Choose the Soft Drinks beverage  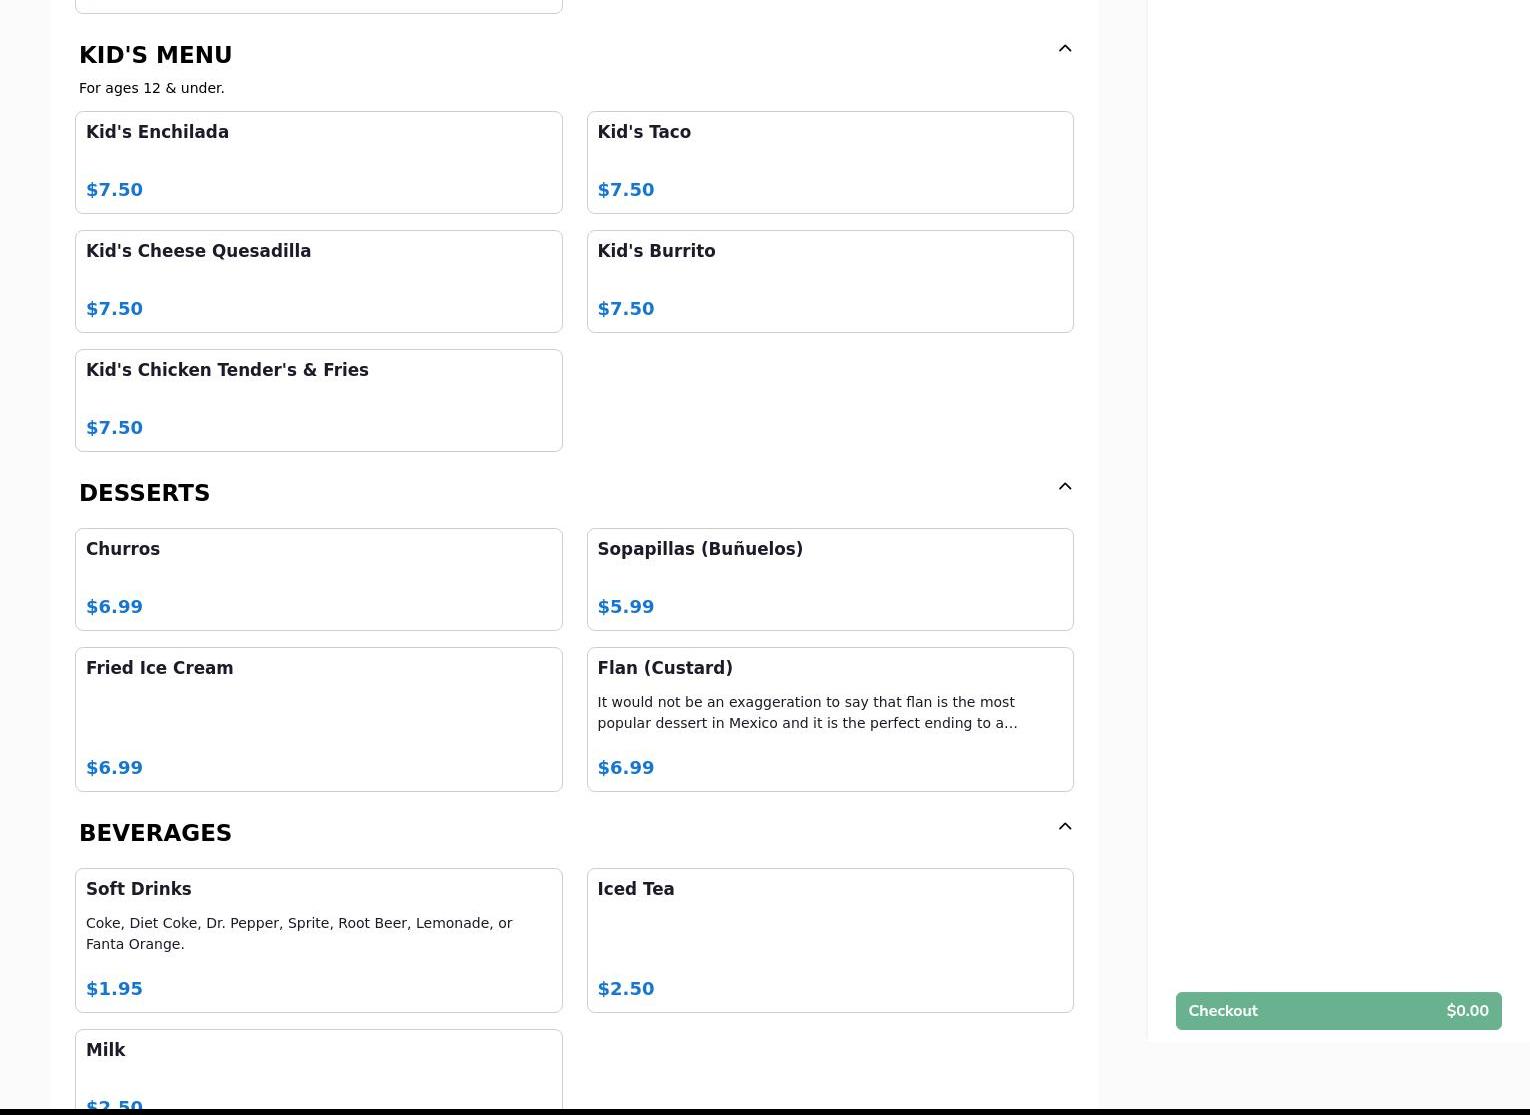click(x=318, y=940)
